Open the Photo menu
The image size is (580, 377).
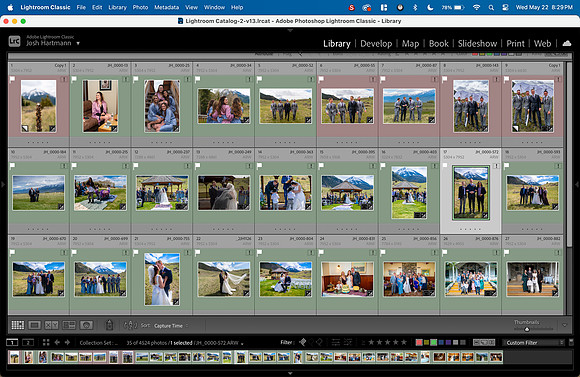pos(140,7)
